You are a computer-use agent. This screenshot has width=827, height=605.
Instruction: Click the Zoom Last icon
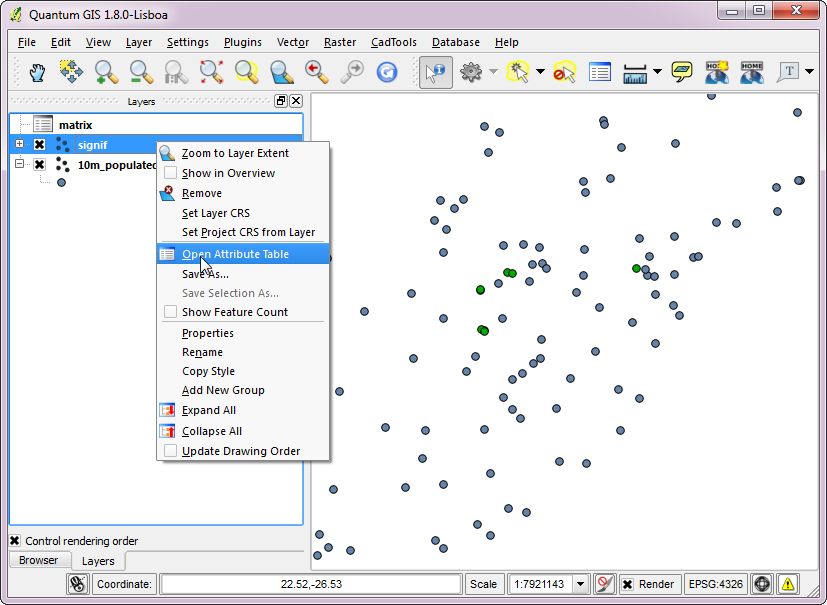(316, 72)
